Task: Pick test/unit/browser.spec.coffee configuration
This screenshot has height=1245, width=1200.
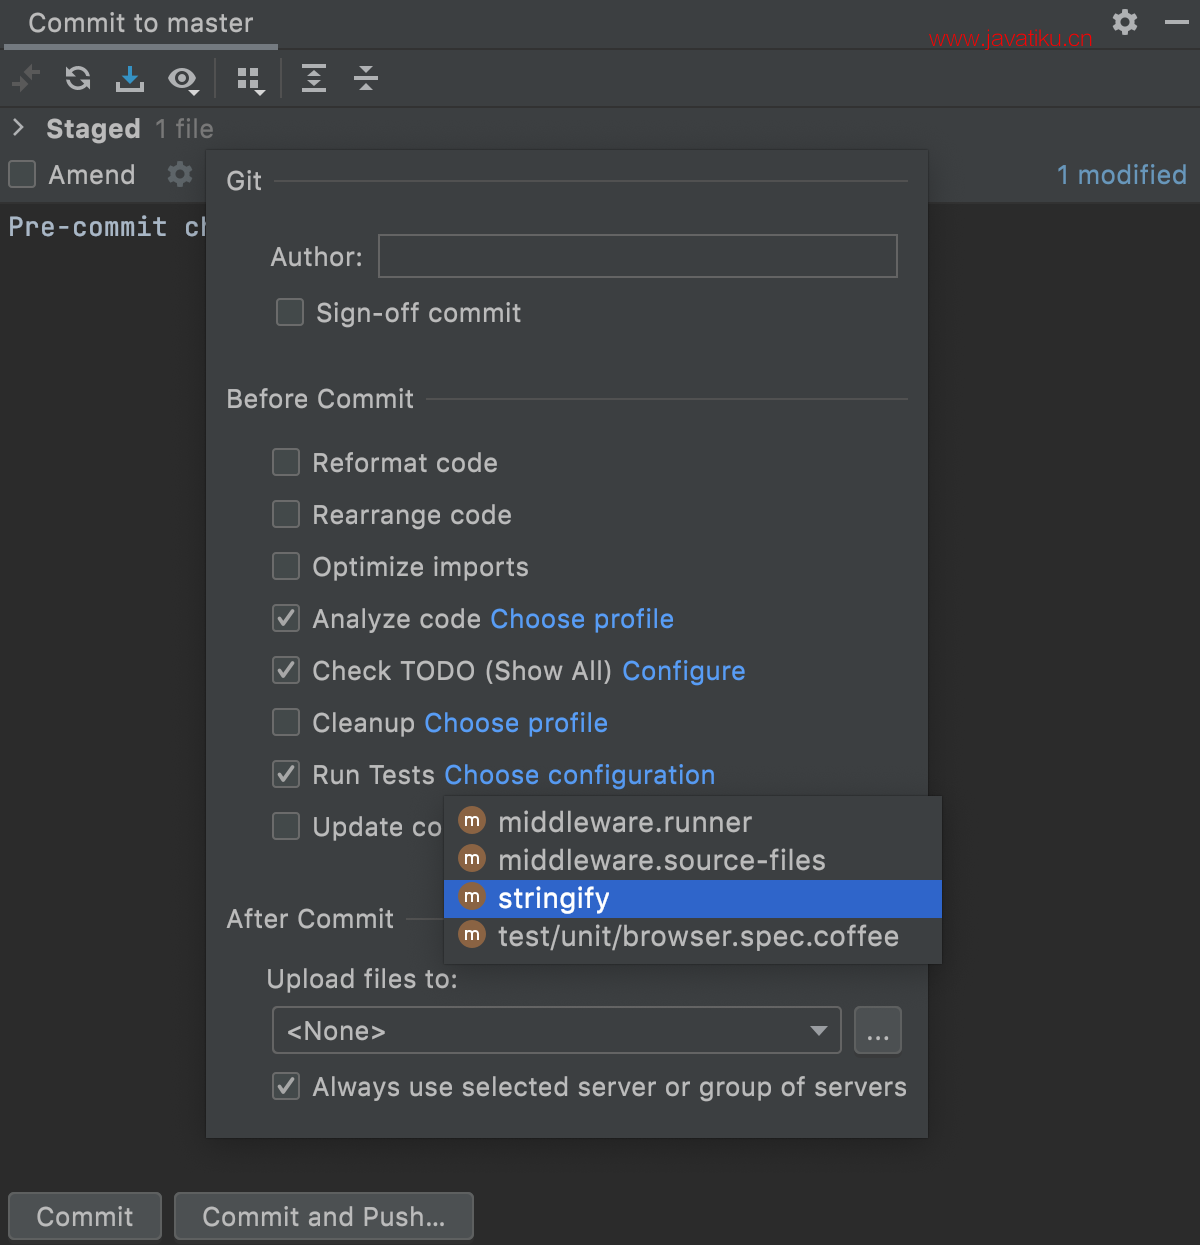Action: coord(692,936)
